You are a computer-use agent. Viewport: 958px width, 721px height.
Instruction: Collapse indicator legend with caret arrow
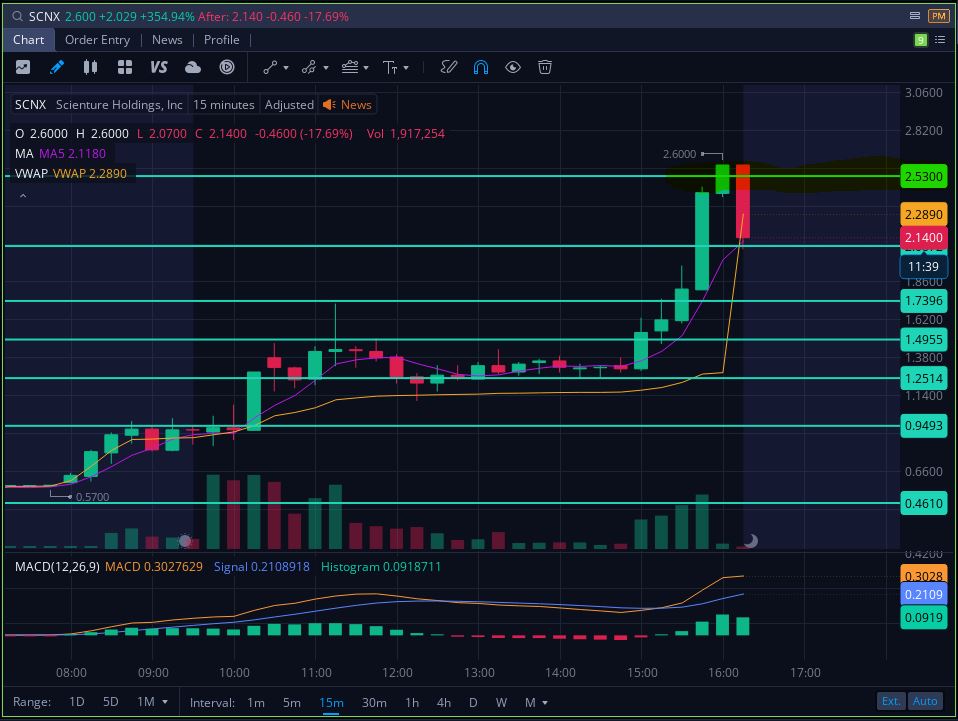(23, 196)
